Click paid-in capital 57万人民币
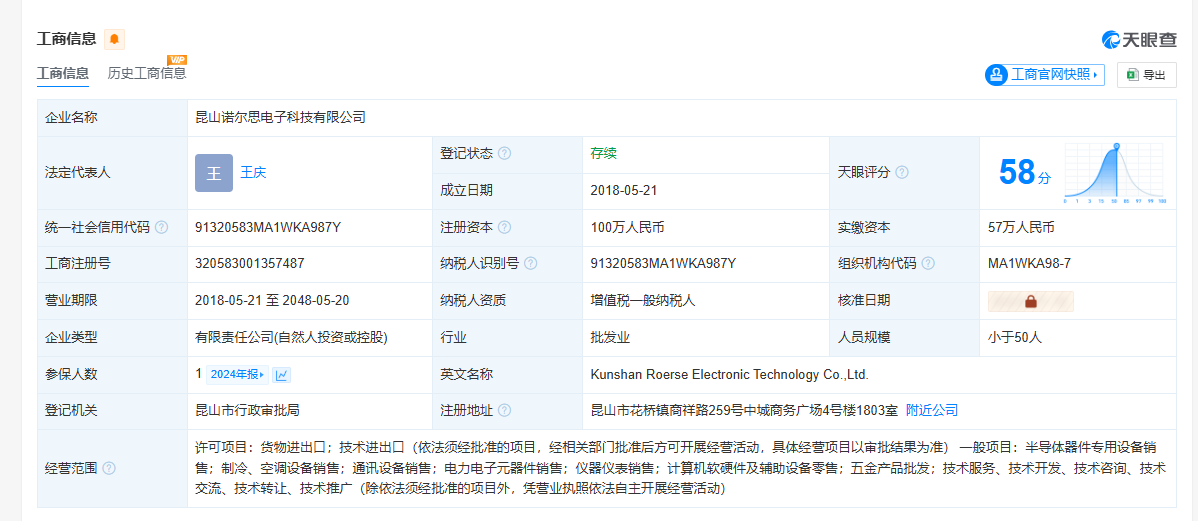The height and width of the screenshot is (521, 1198). 1022,228
